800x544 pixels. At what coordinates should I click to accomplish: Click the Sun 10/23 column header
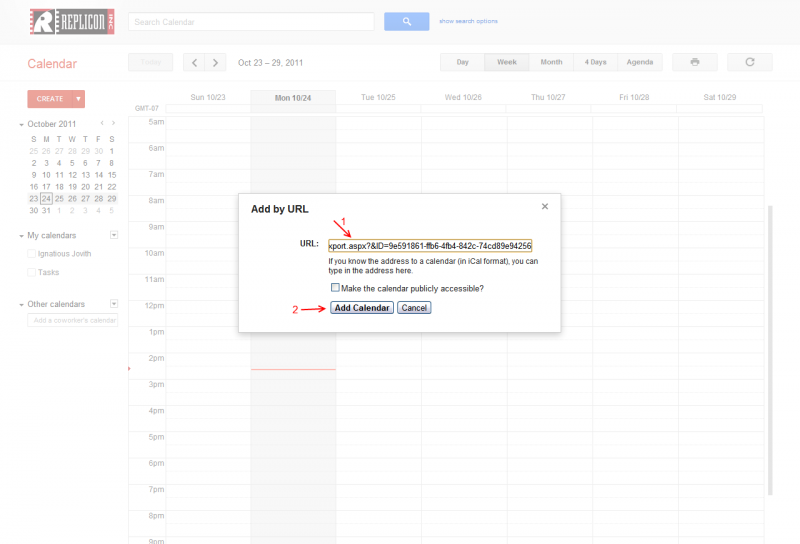point(208,97)
